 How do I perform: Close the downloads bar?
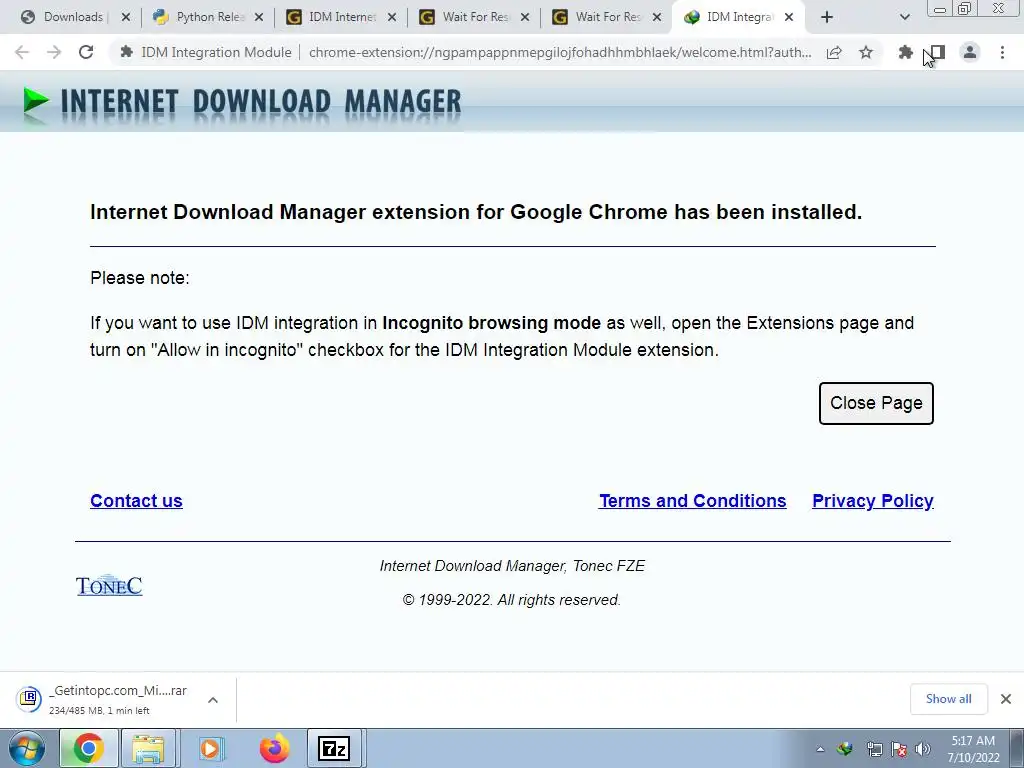click(x=1006, y=699)
